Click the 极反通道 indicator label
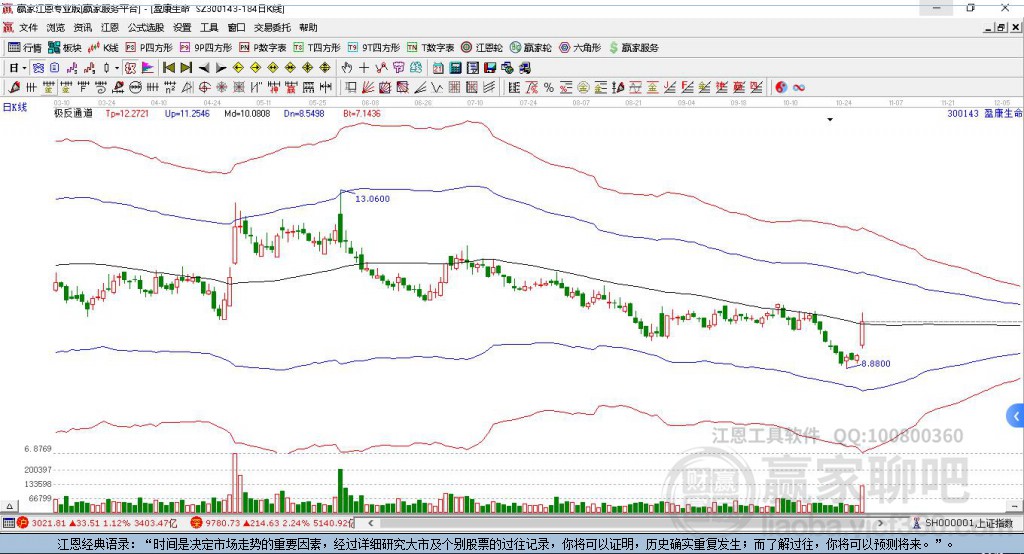The width and height of the screenshot is (1024, 554). pyautogui.click(x=73, y=113)
